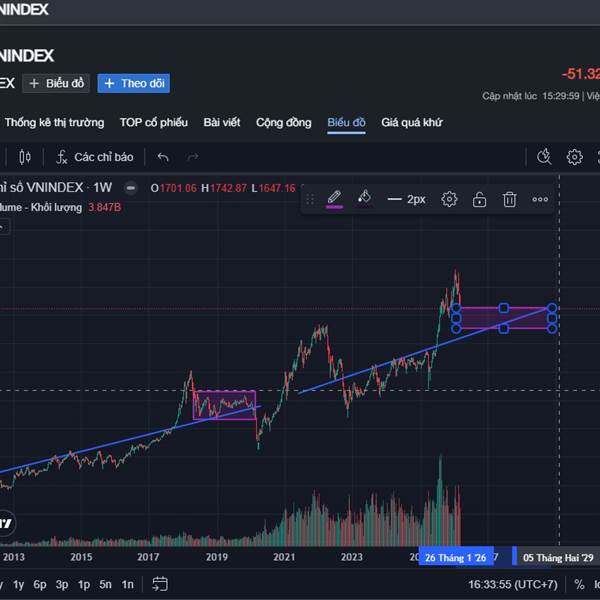Viewport: 600px width, 600px height.
Task: Change drawing line color with pencil icon
Action: [x=334, y=199]
